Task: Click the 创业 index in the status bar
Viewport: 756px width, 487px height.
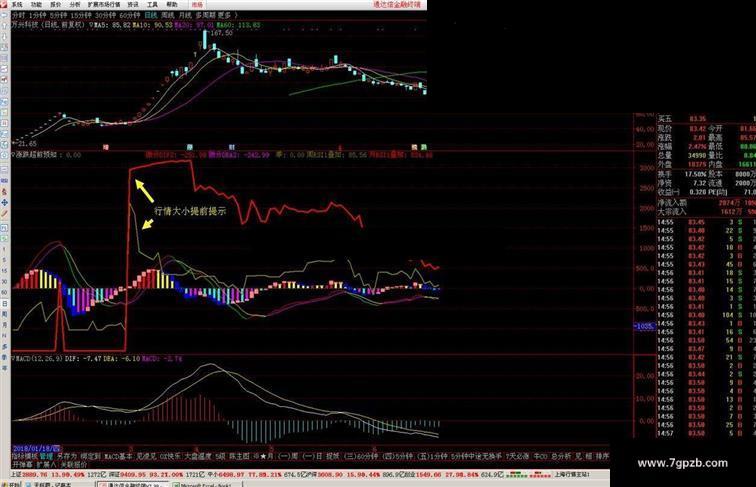Action: click(x=410, y=474)
